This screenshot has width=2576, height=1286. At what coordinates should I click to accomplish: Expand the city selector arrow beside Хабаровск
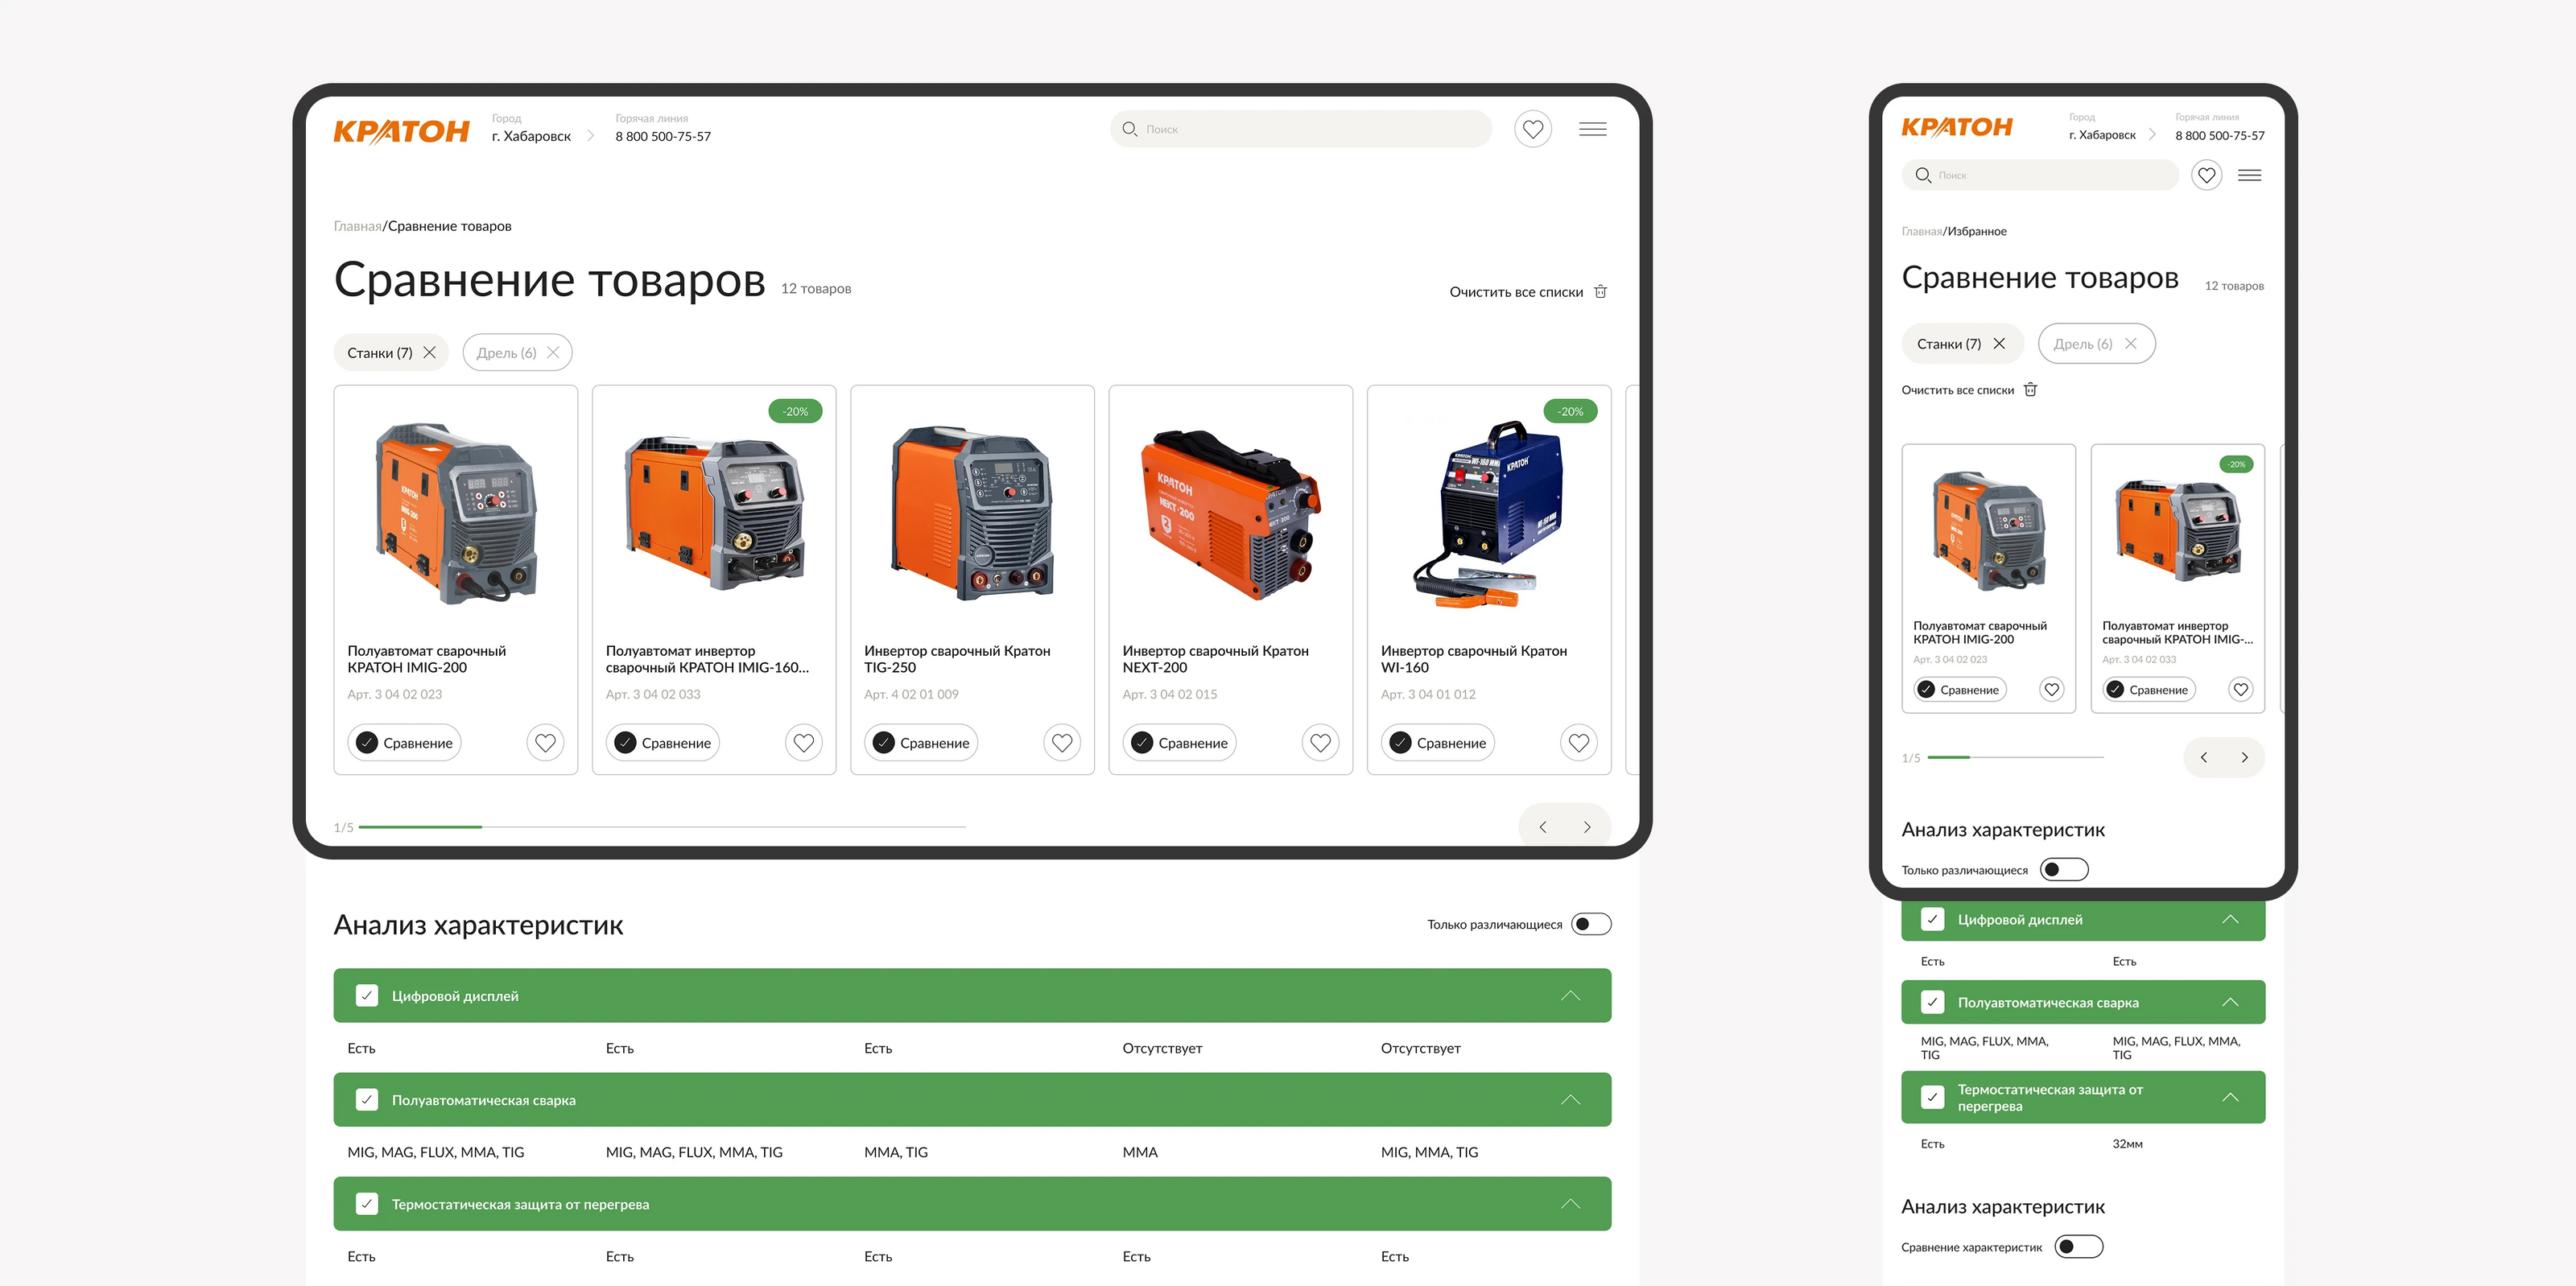tap(590, 136)
